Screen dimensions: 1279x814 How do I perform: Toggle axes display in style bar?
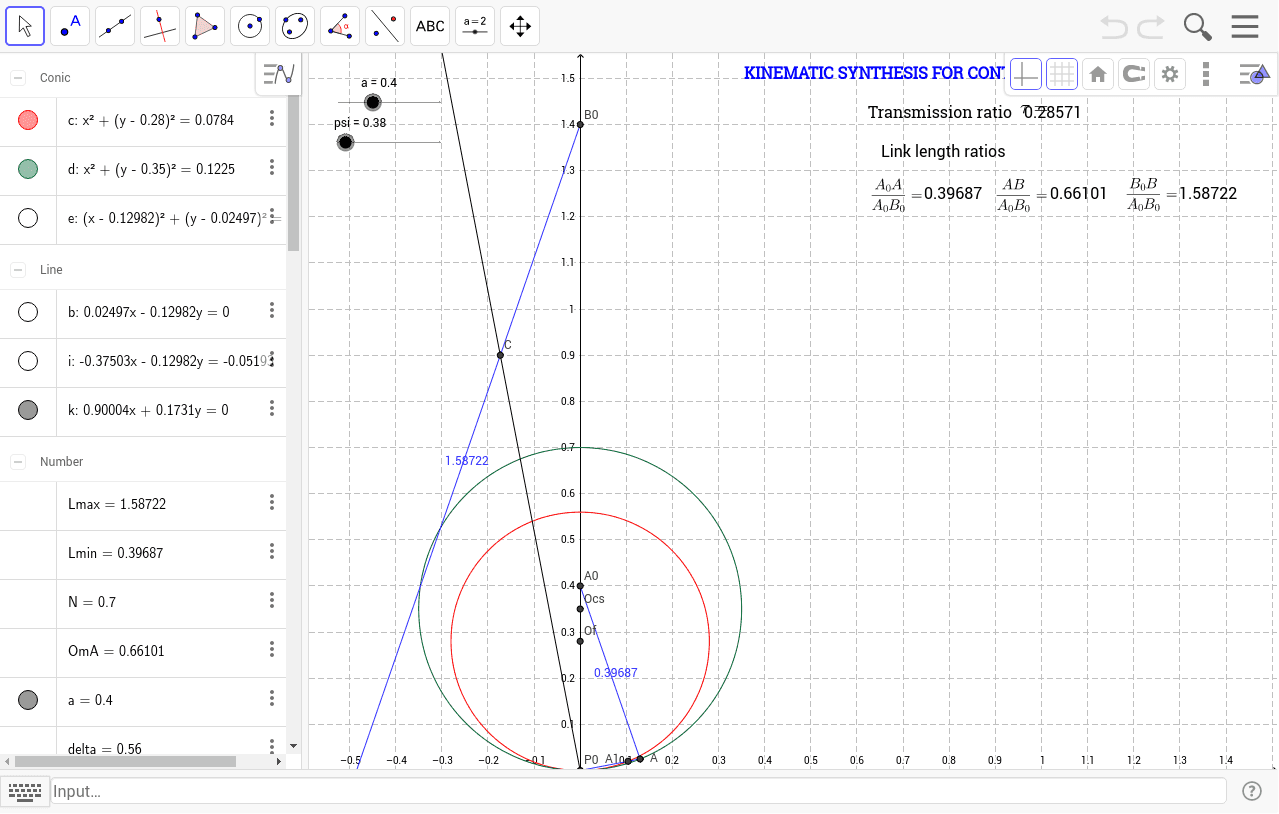(1026, 74)
